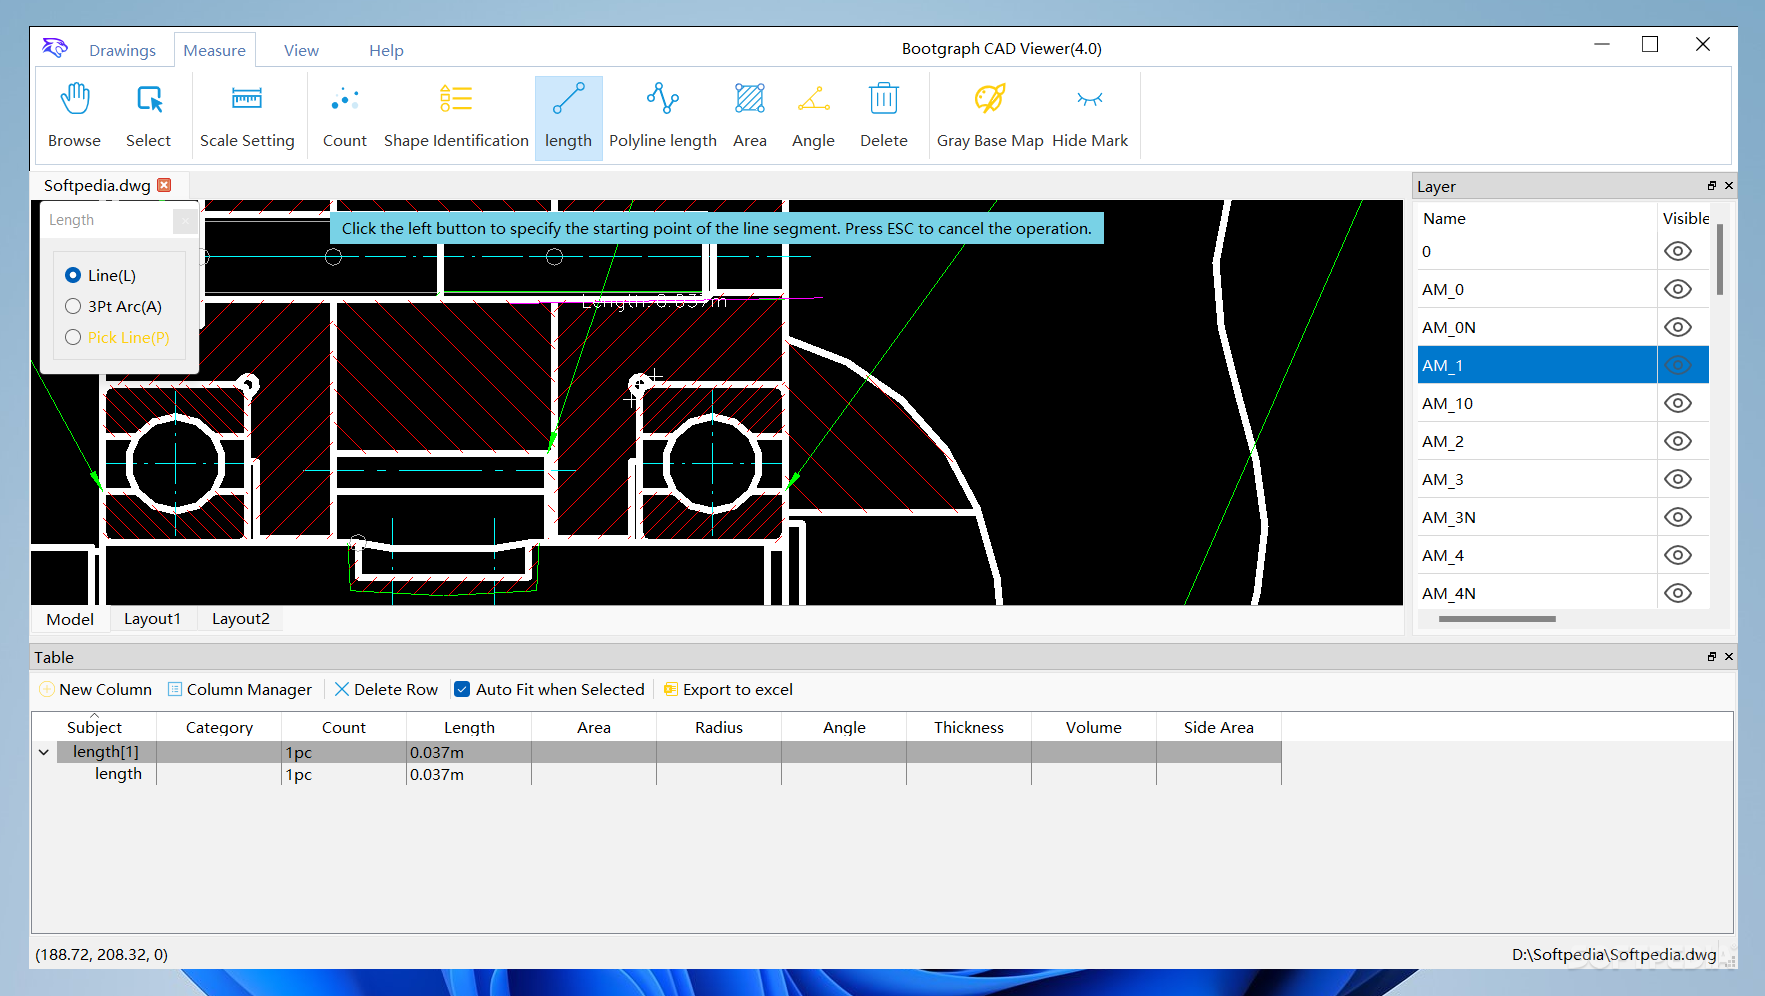This screenshot has width=1765, height=996.
Task: Select the length[1] table row
Action: [x=669, y=752]
